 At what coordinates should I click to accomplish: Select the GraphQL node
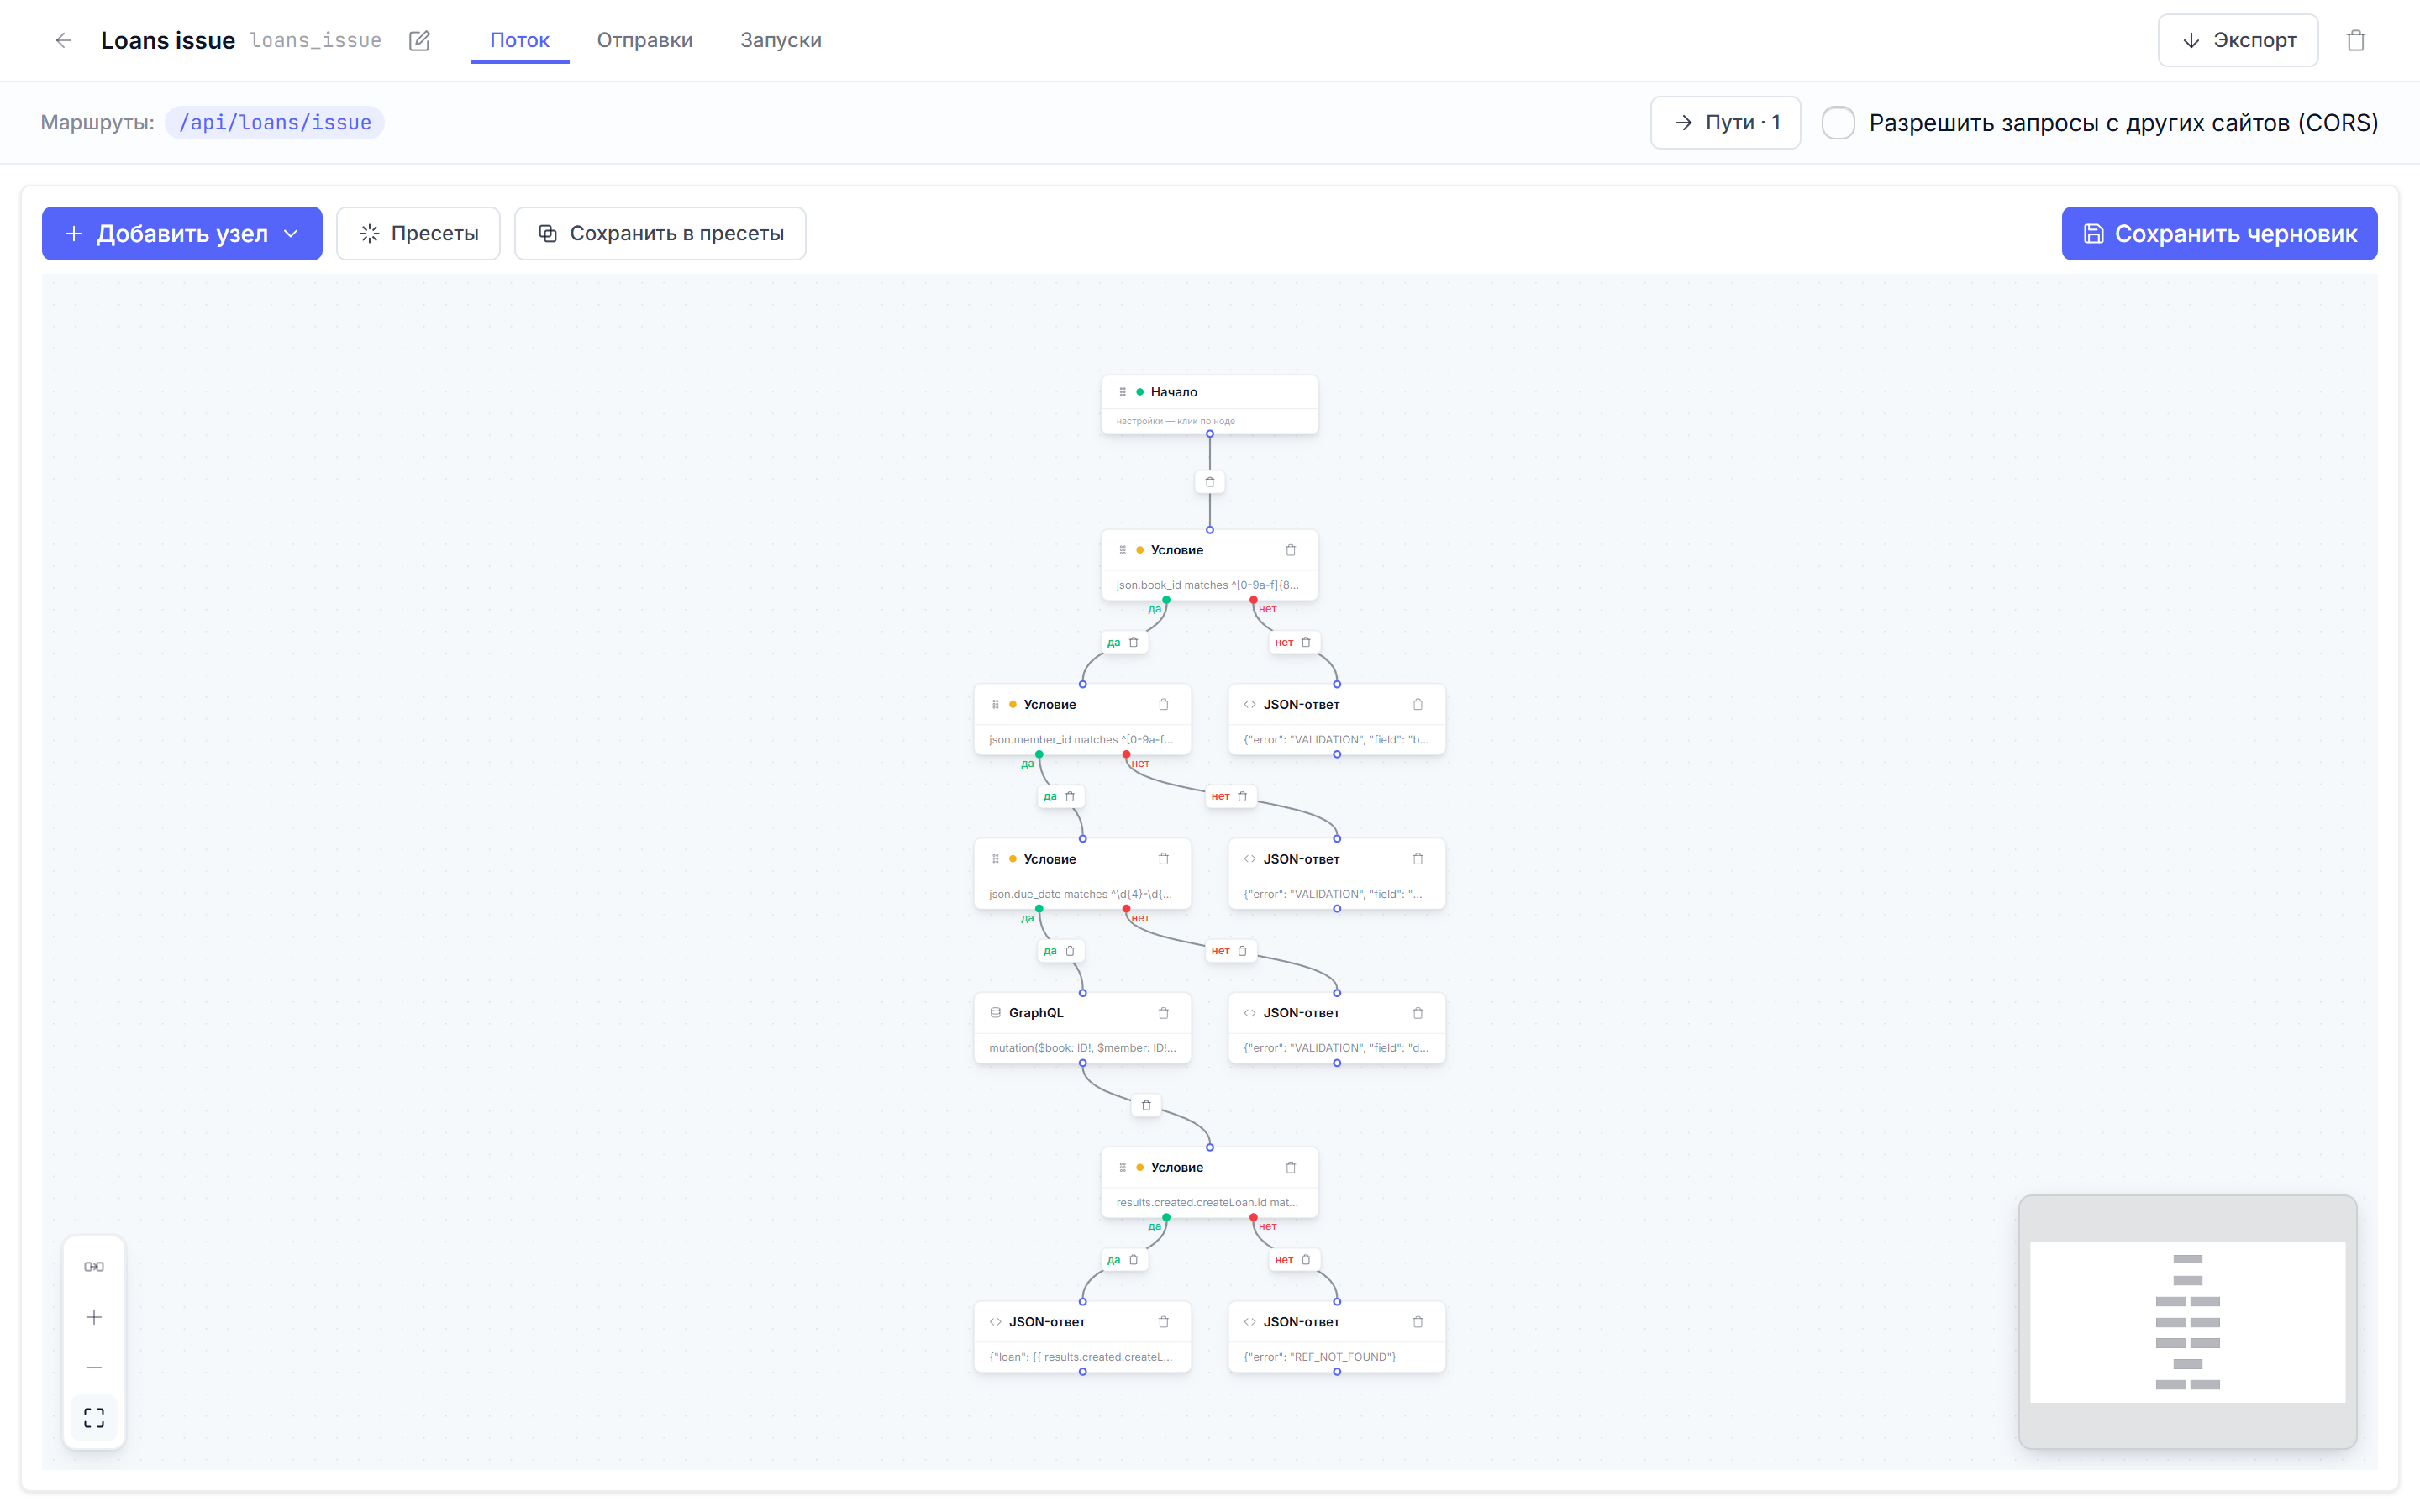pyautogui.click(x=1083, y=1027)
